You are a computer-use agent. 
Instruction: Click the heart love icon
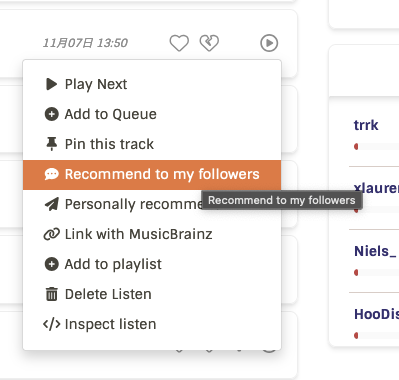[179, 43]
